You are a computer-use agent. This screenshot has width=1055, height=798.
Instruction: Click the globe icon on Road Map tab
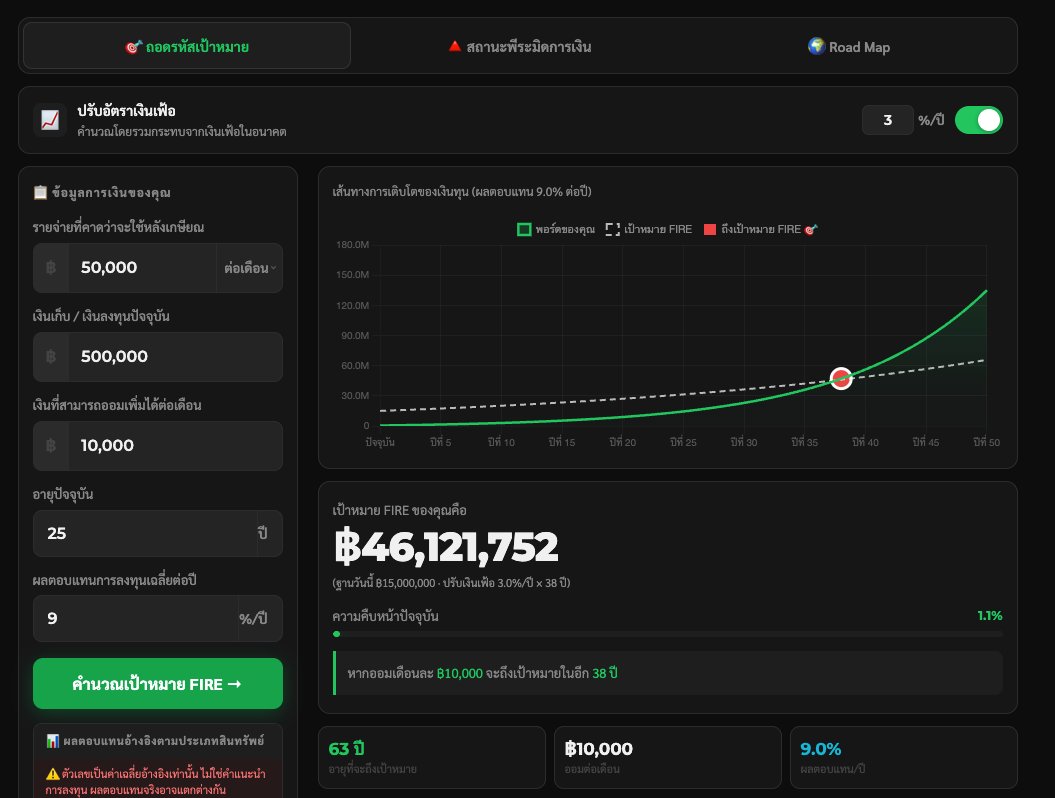point(816,46)
